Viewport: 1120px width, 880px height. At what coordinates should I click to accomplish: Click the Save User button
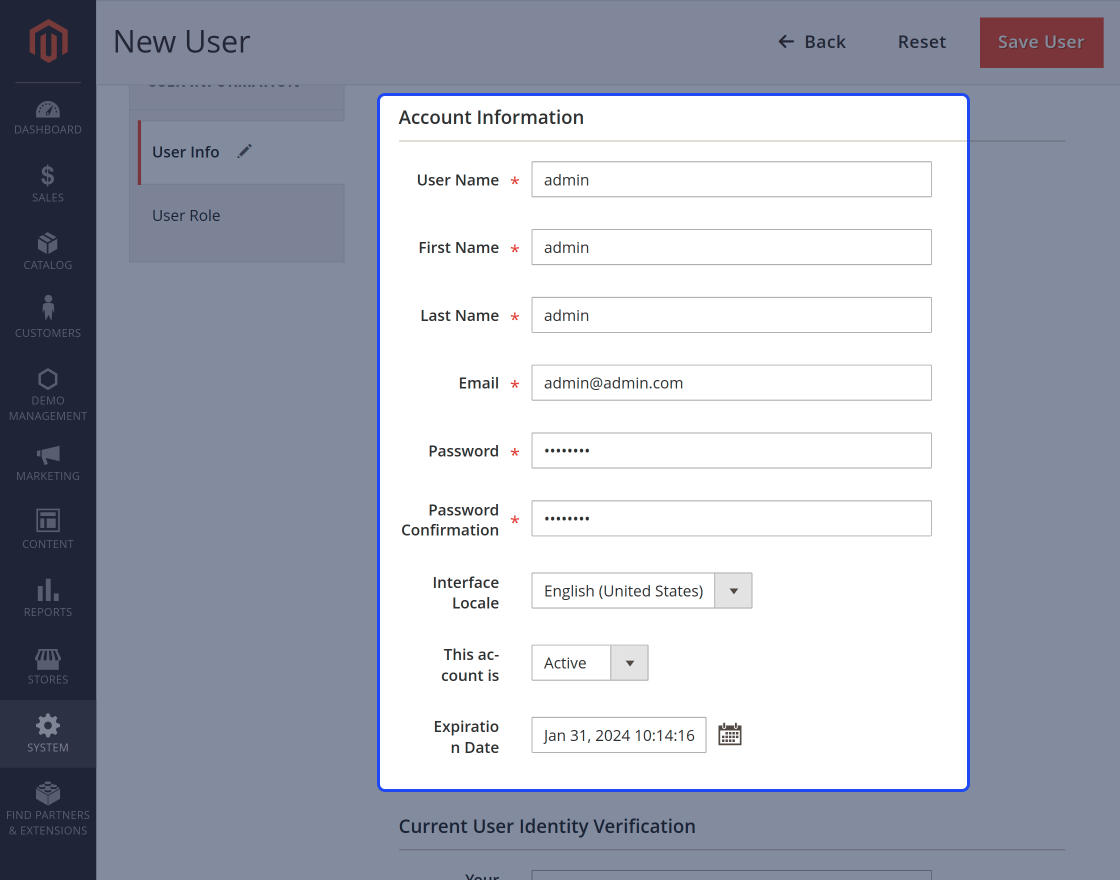coord(1041,42)
